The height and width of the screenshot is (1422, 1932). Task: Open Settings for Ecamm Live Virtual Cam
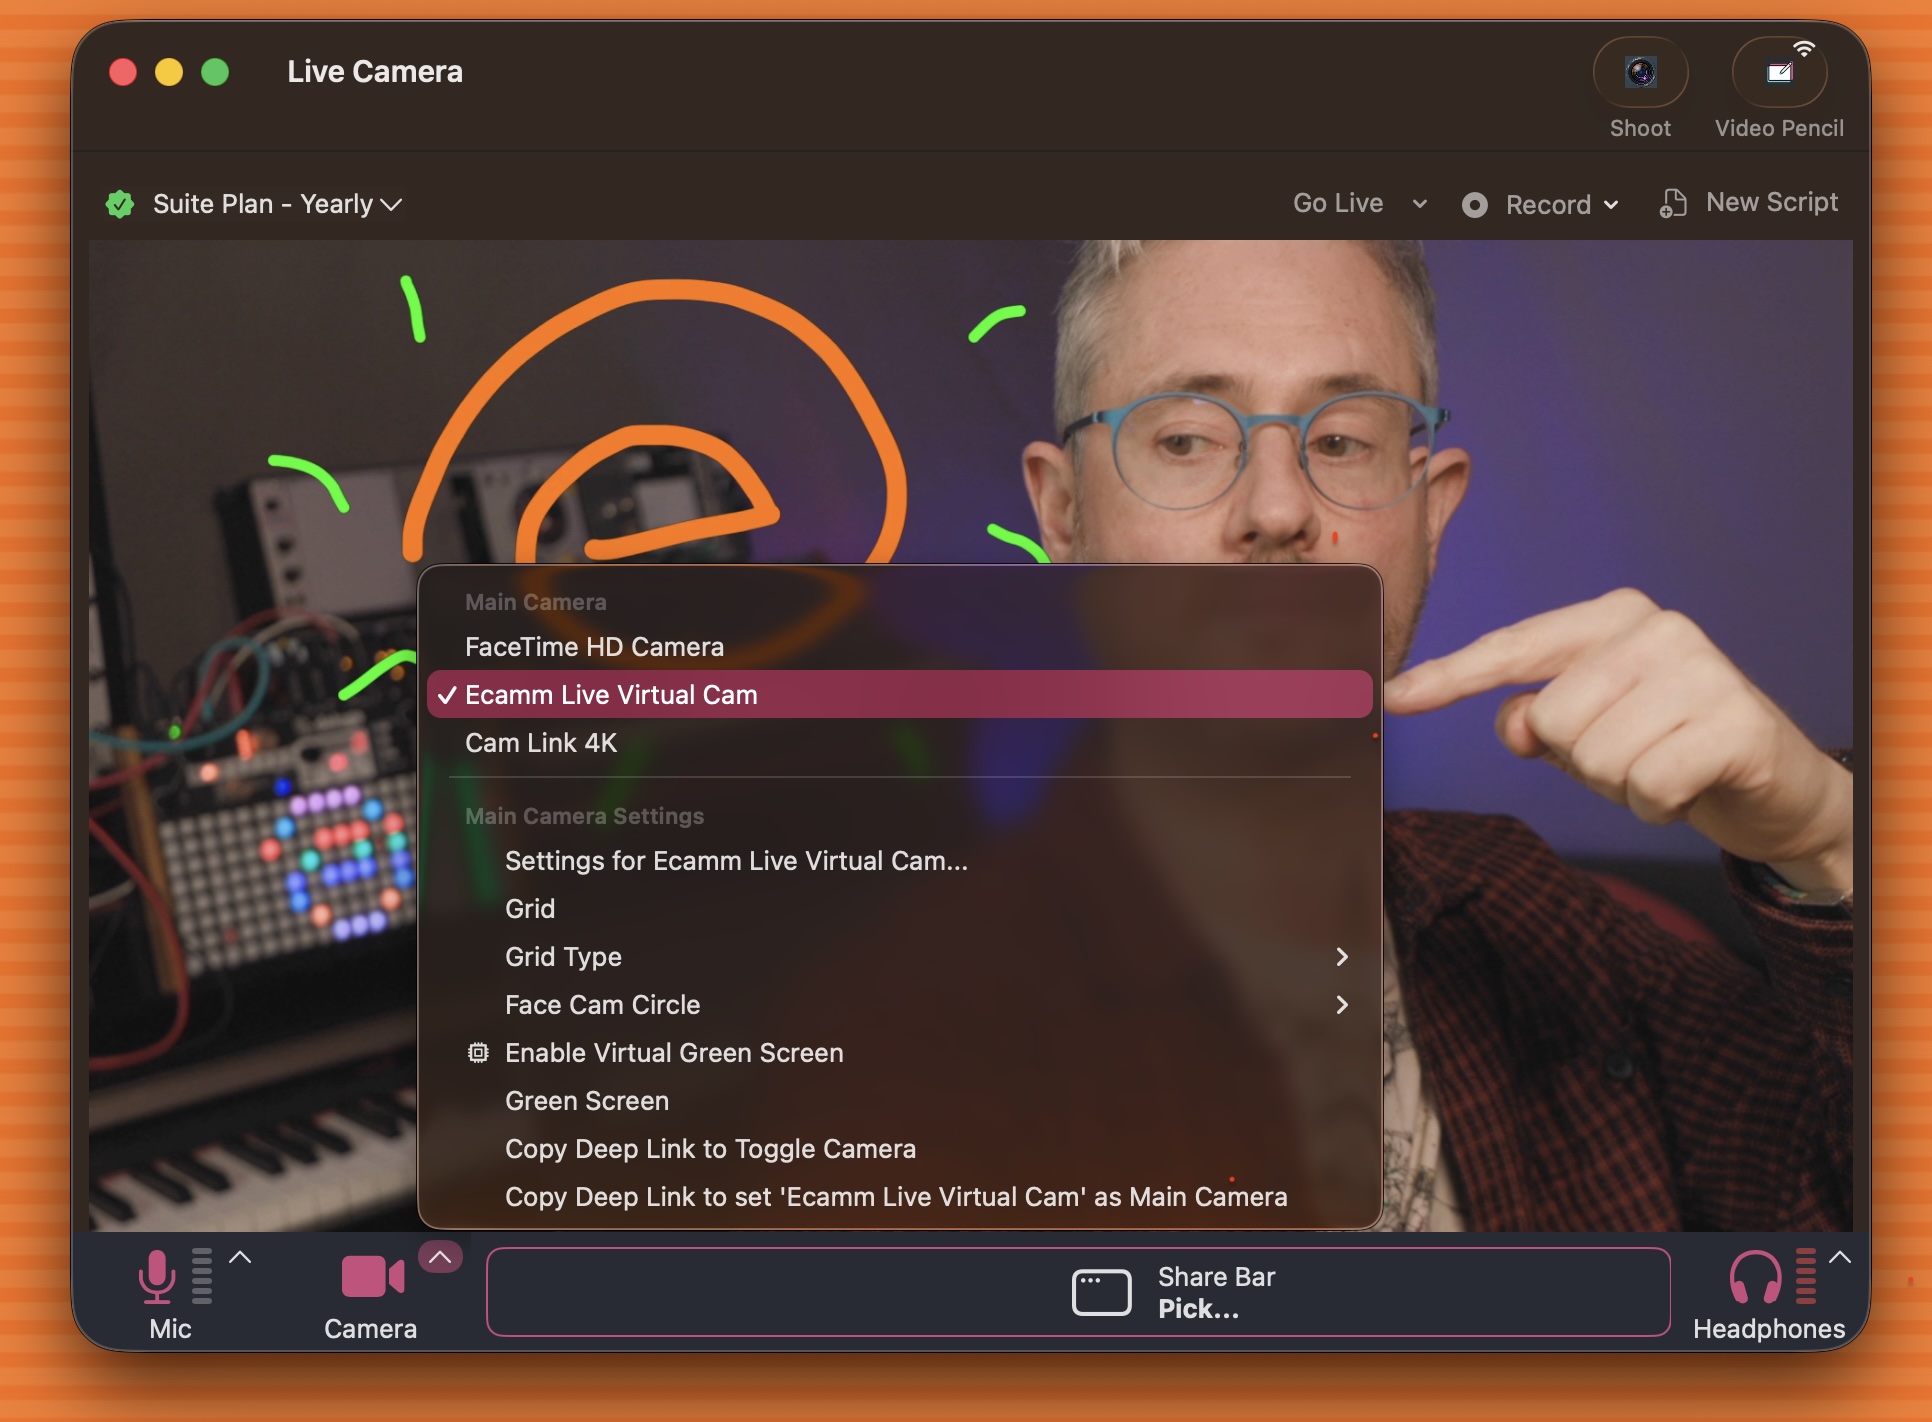point(899,861)
